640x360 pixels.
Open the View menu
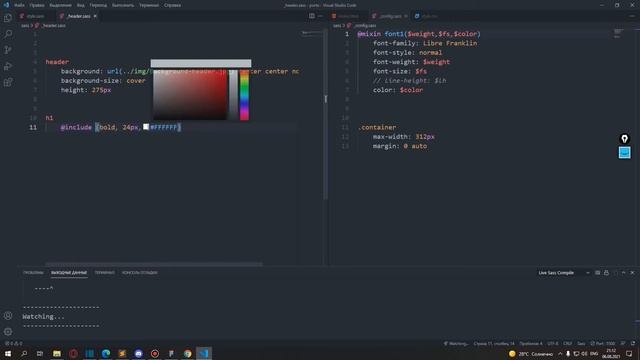click(x=80, y=5)
